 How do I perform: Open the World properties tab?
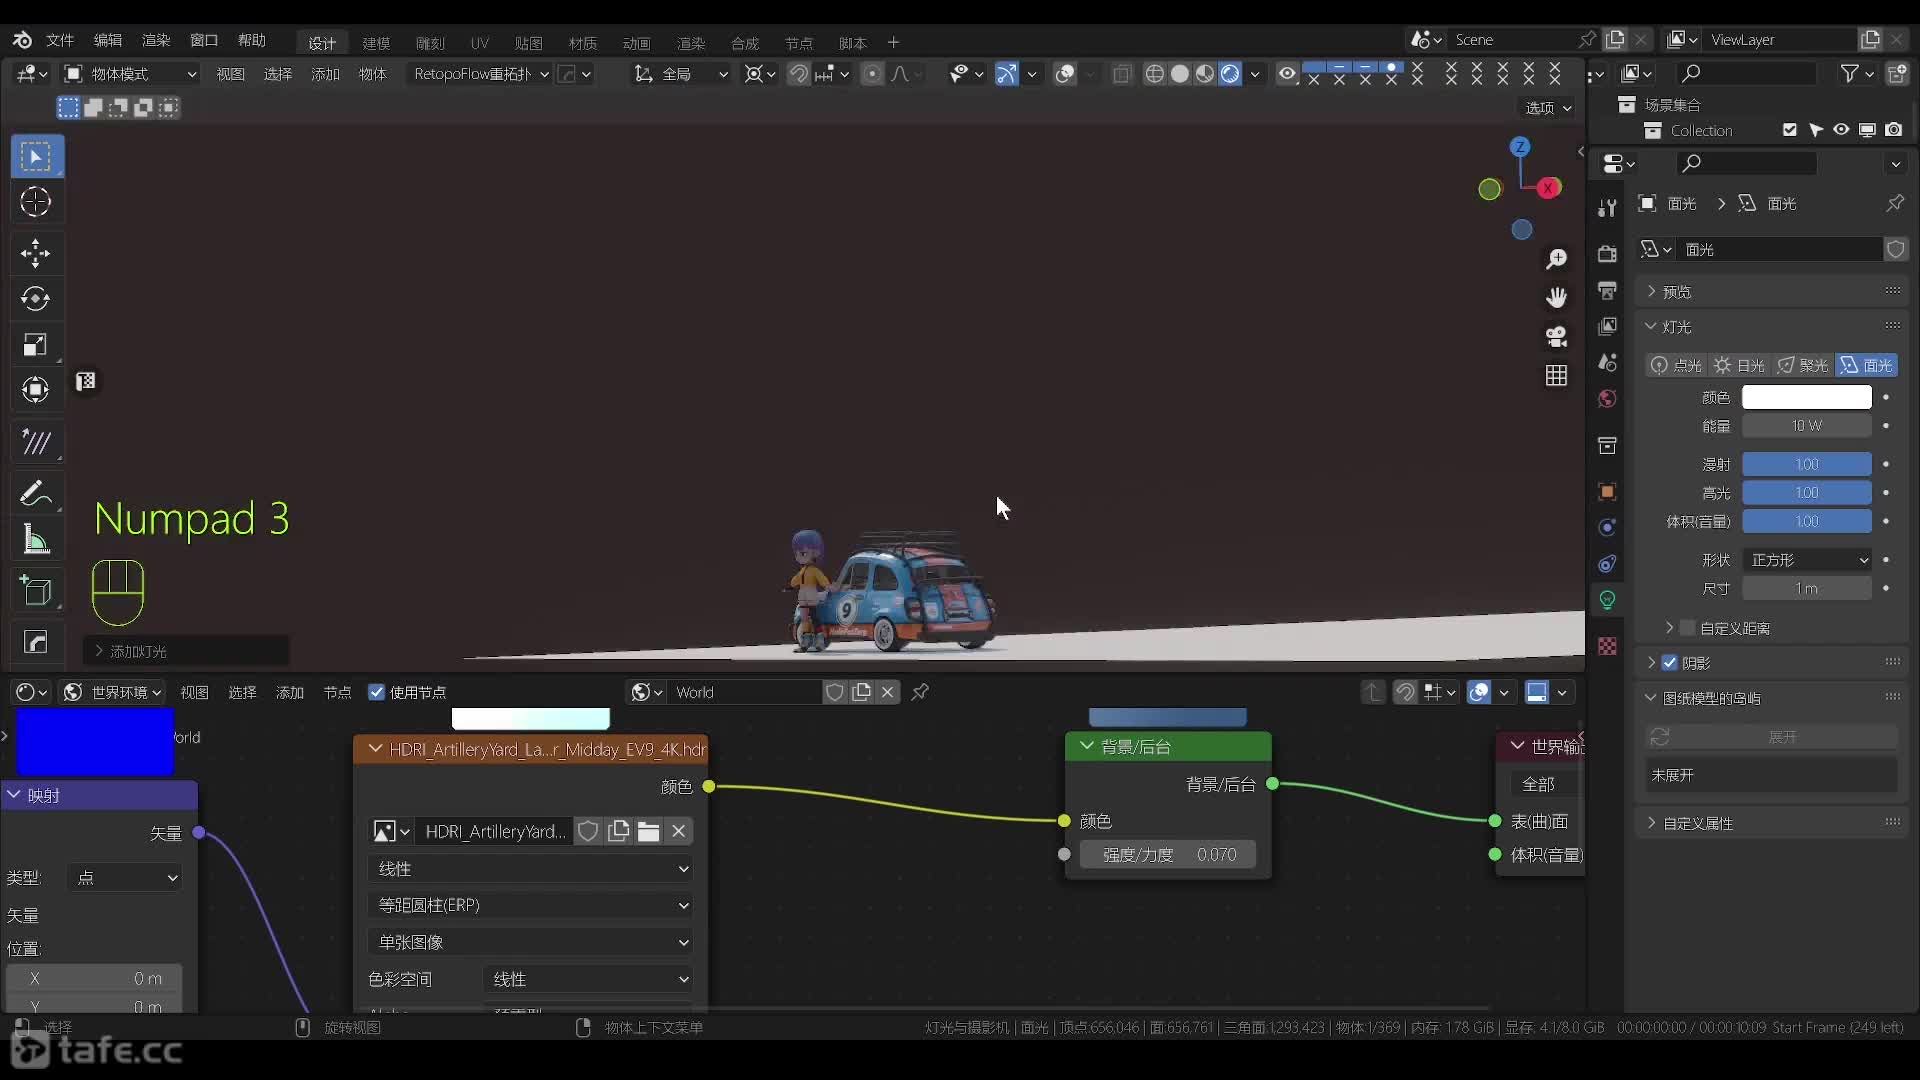1607,399
